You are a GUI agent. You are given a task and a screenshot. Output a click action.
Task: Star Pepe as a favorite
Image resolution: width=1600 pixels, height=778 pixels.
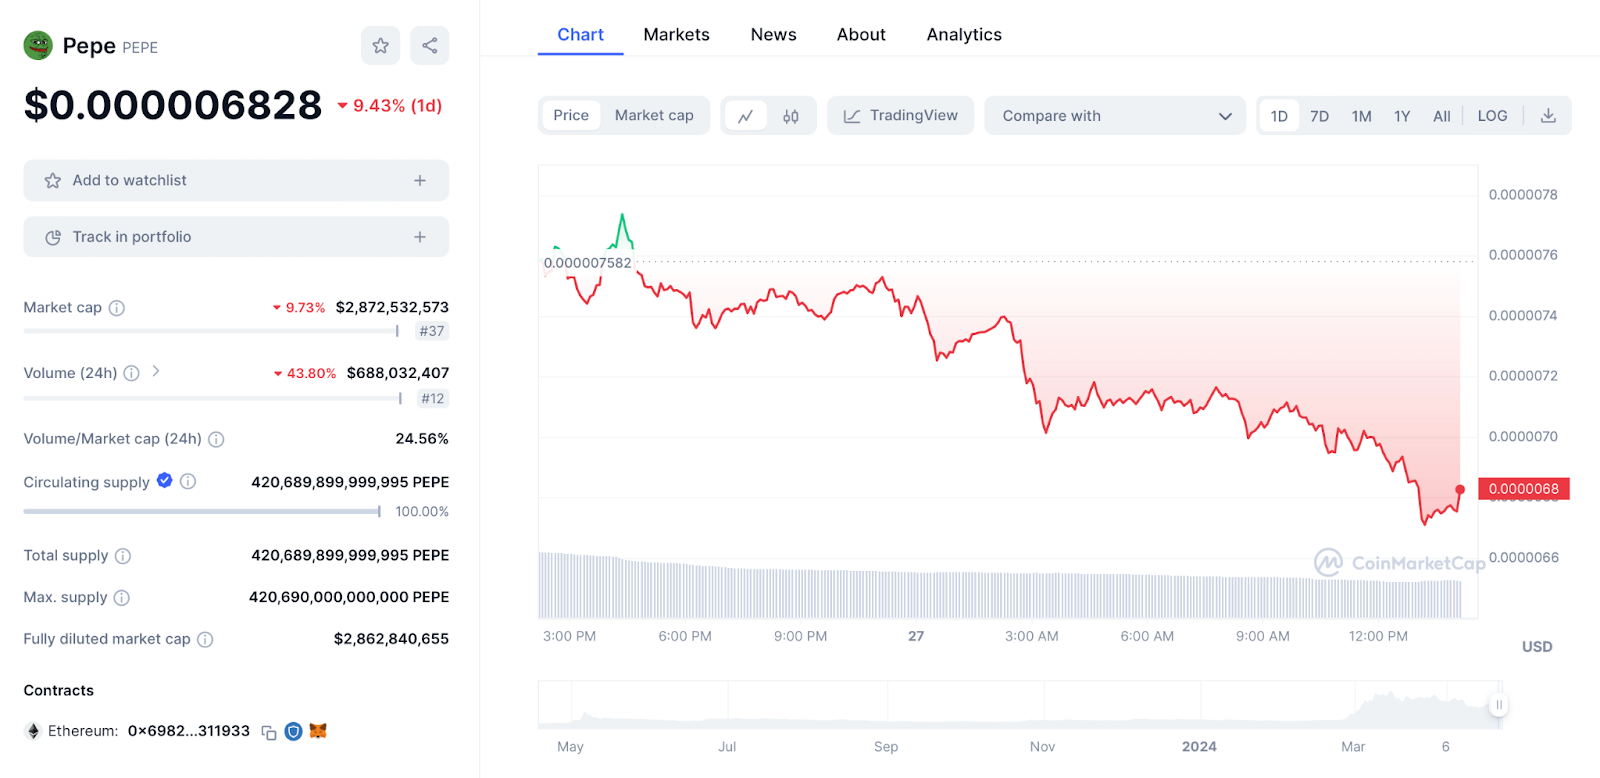point(381,46)
